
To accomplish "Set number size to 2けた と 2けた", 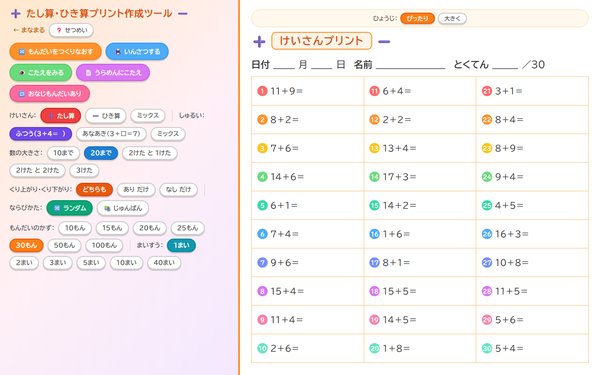I will pos(38,171).
